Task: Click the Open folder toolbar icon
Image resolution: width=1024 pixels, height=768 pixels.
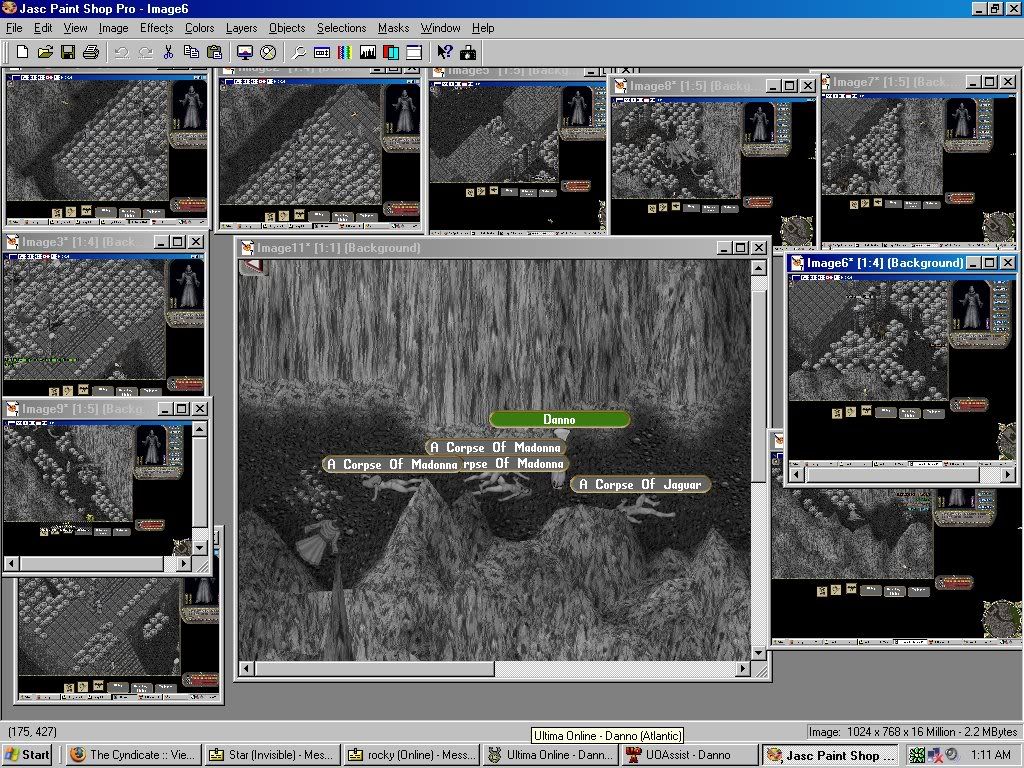Action: point(45,52)
